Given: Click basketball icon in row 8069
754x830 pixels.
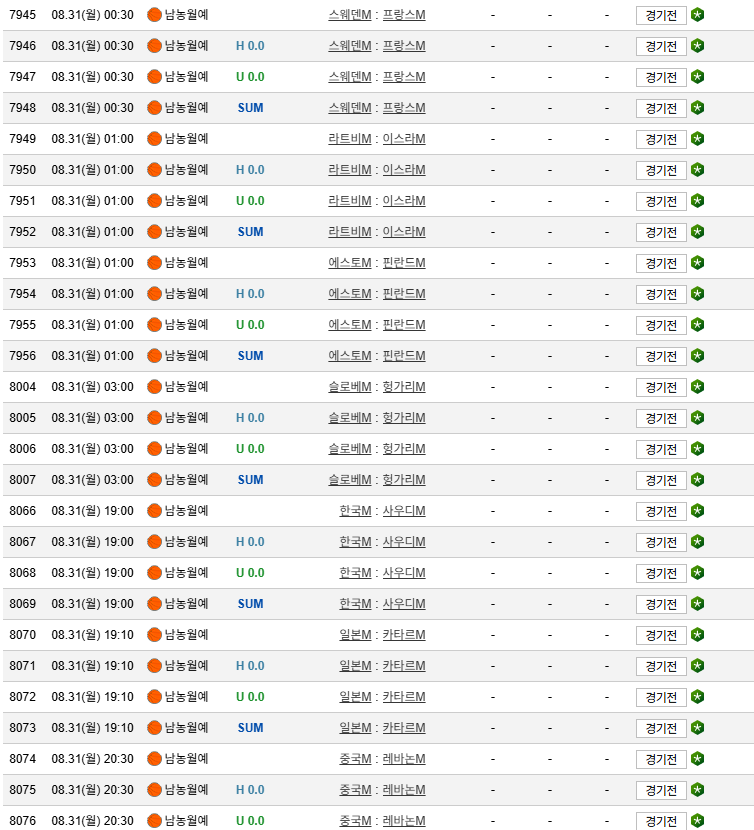Looking at the screenshot, I should point(154,604).
